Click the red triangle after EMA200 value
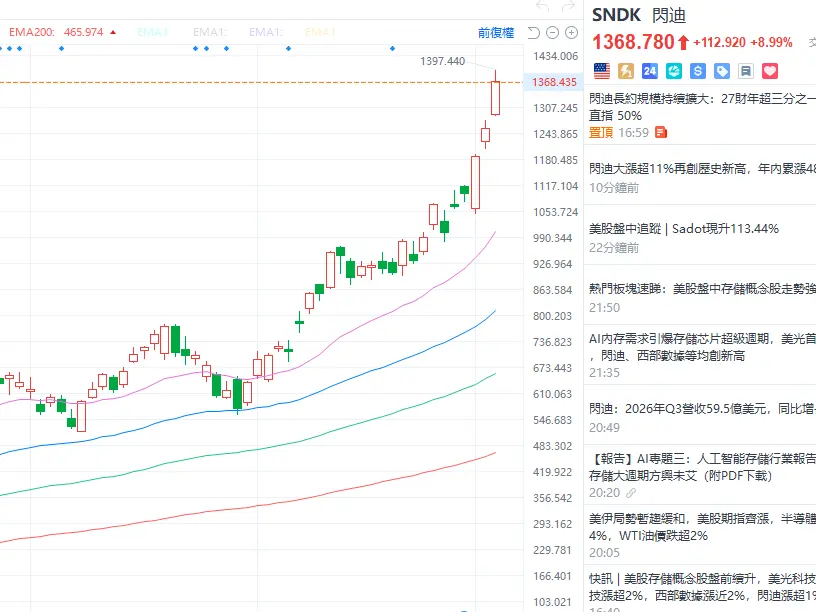Viewport: 816px width, 612px height. (x=113, y=32)
